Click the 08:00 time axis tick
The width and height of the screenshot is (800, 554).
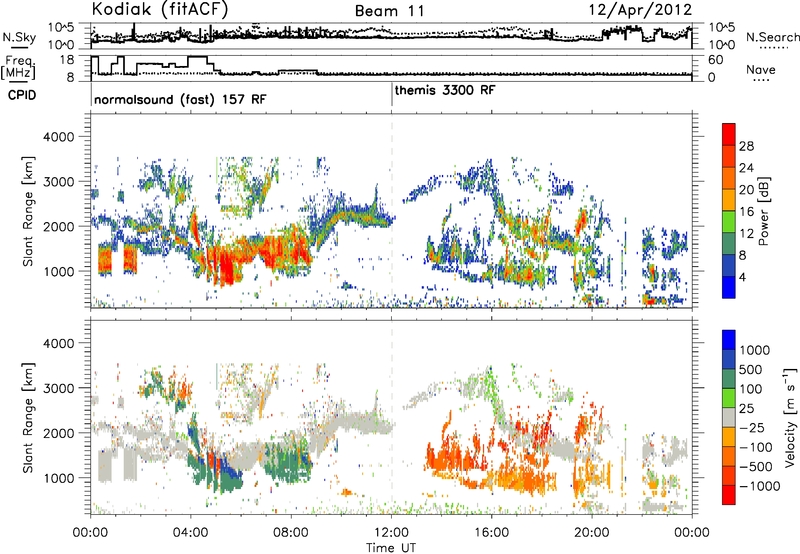pyautogui.click(x=291, y=533)
